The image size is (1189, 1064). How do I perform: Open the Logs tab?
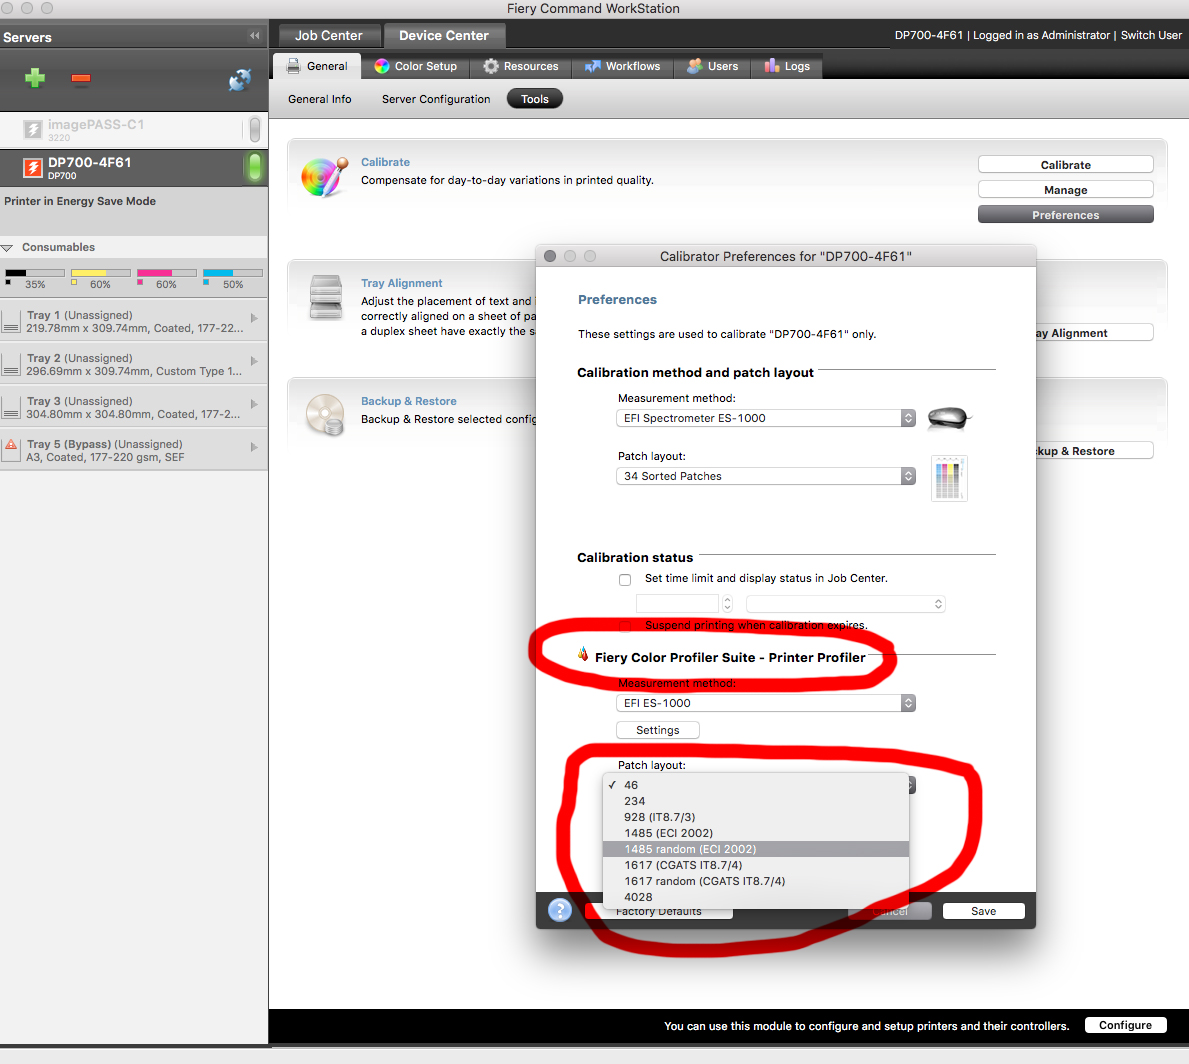coord(787,66)
